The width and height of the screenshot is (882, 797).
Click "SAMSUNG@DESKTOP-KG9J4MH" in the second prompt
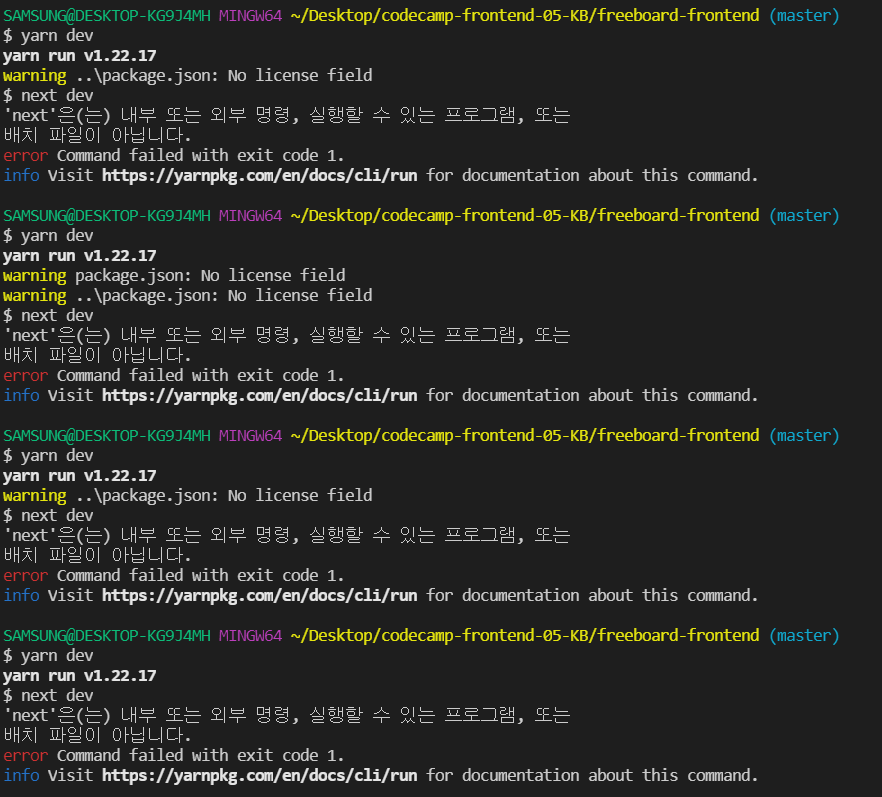click(107, 216)
